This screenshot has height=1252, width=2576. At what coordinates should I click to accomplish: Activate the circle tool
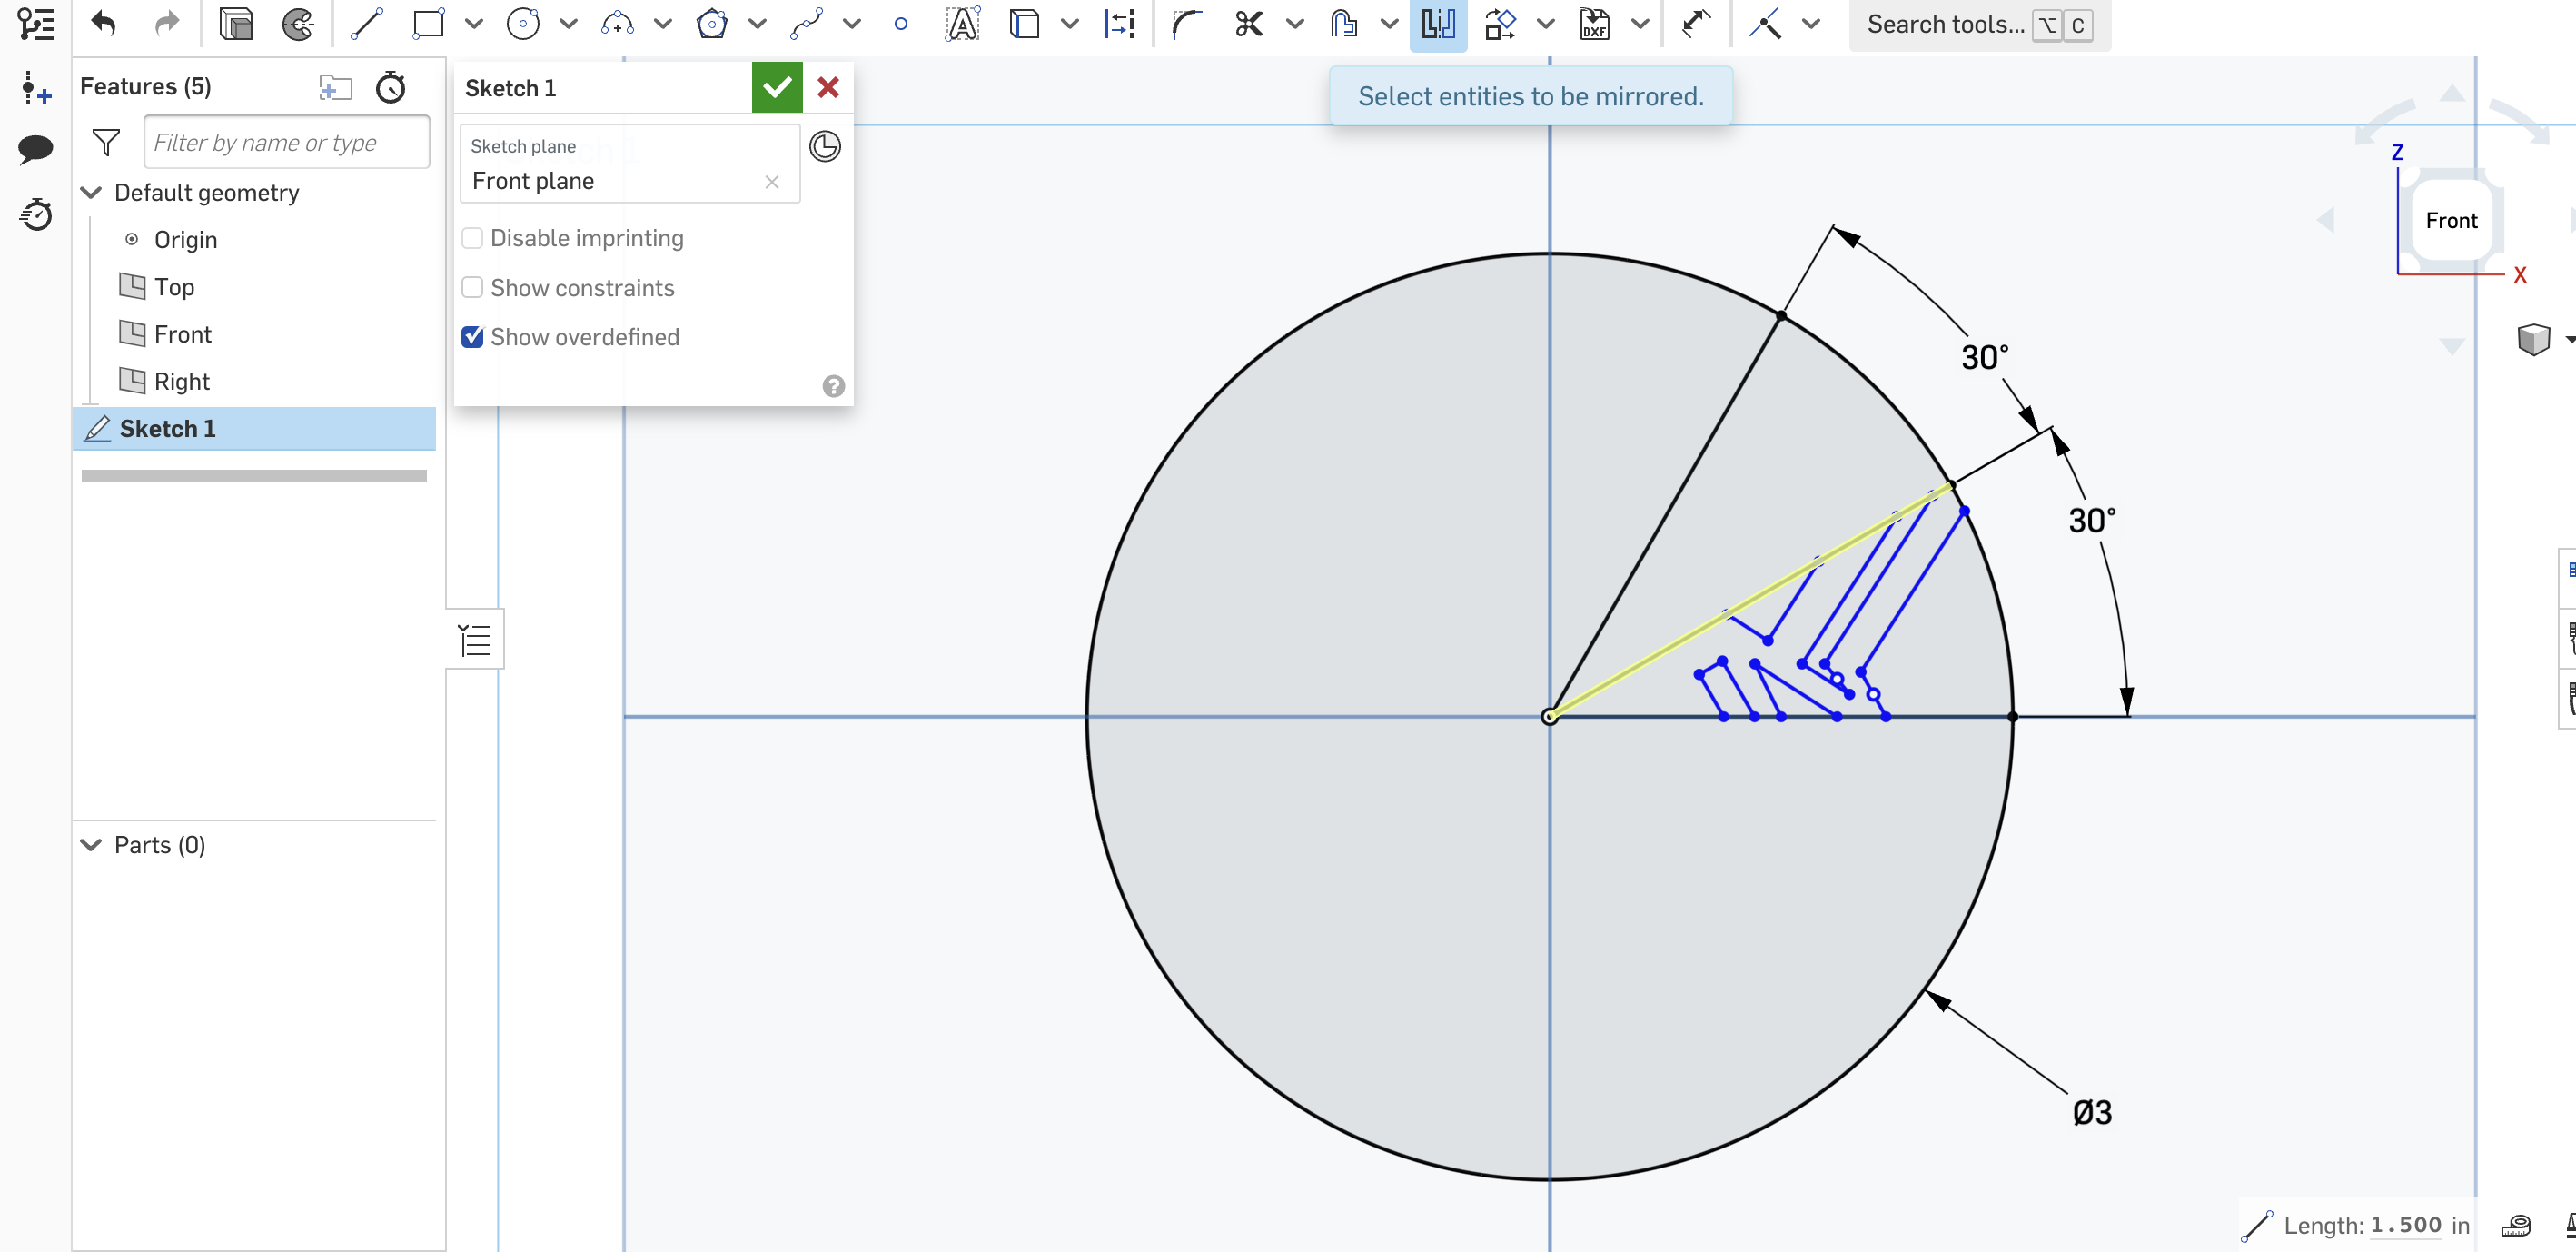click(x=522, y=24)
